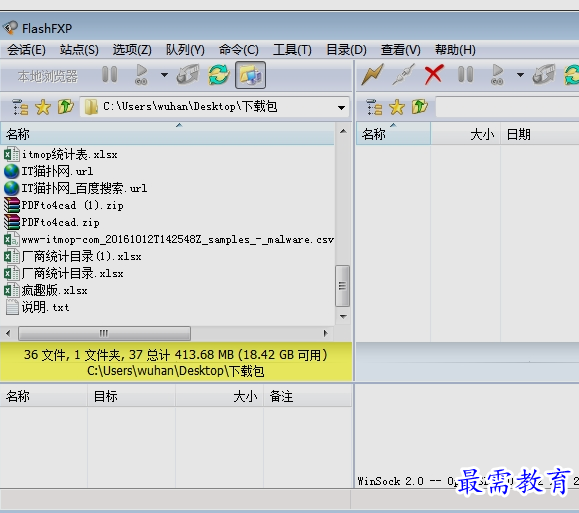579x513 pixels.
Task: Click remote disk transfer icon after Go arrow
Action: click(x=544, y=74)
